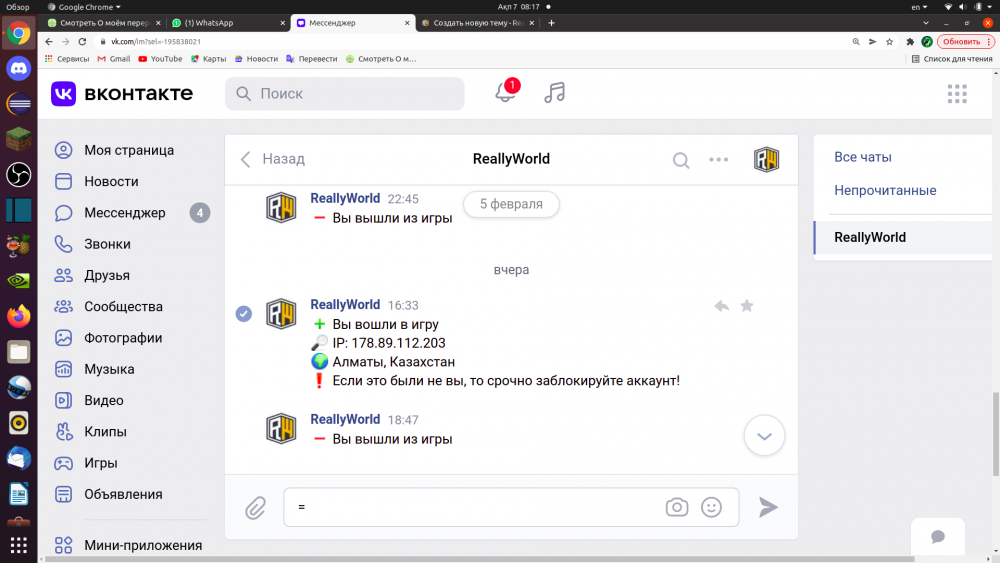Click the camera photo icon in message box
Screen dimensions: 1000x563
[677, 507]
